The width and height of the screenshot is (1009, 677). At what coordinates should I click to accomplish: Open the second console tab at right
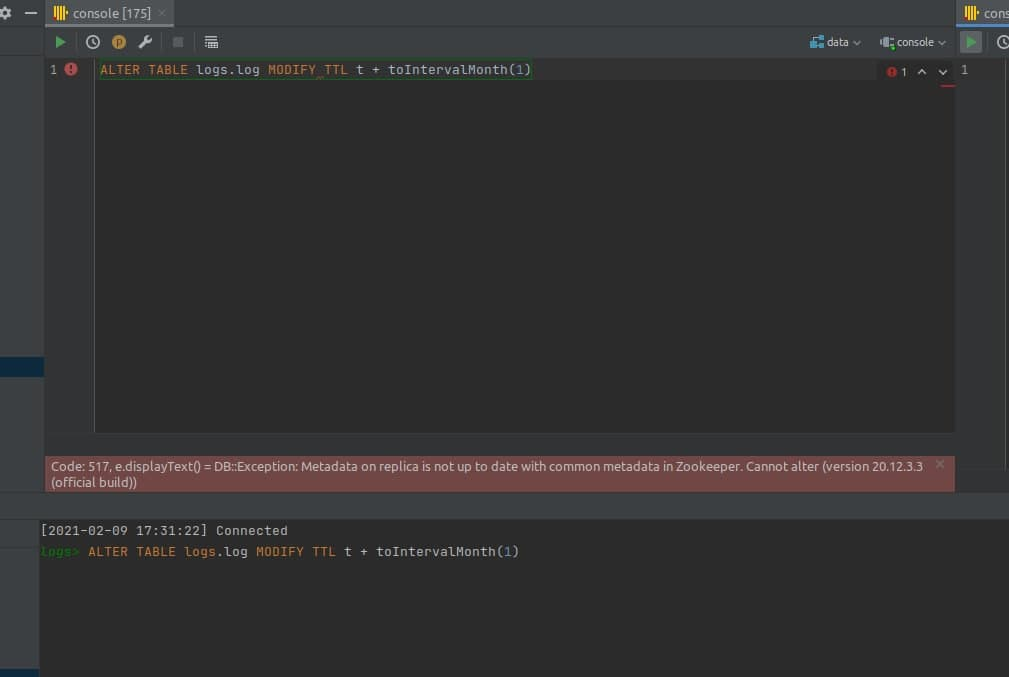click(985, 13)
